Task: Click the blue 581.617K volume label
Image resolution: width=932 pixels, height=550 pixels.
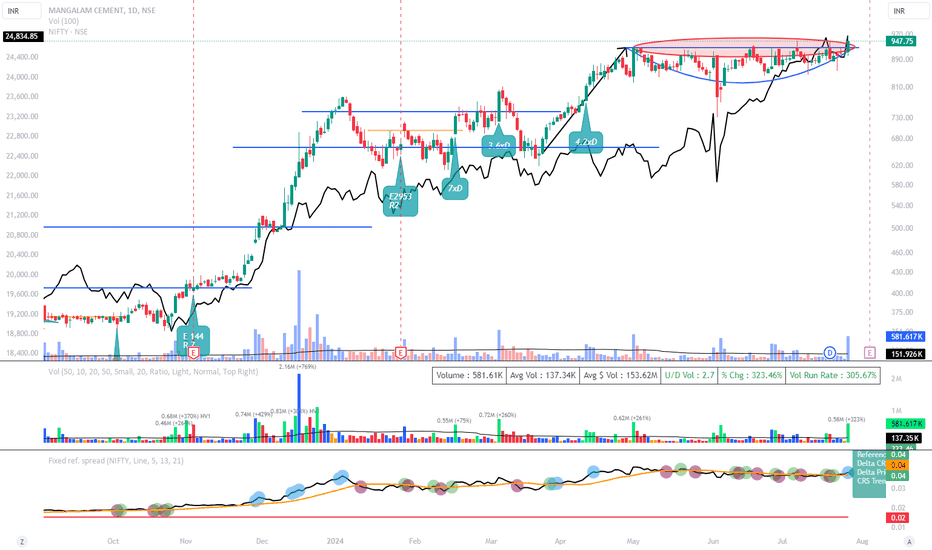Action: [906, 337]
